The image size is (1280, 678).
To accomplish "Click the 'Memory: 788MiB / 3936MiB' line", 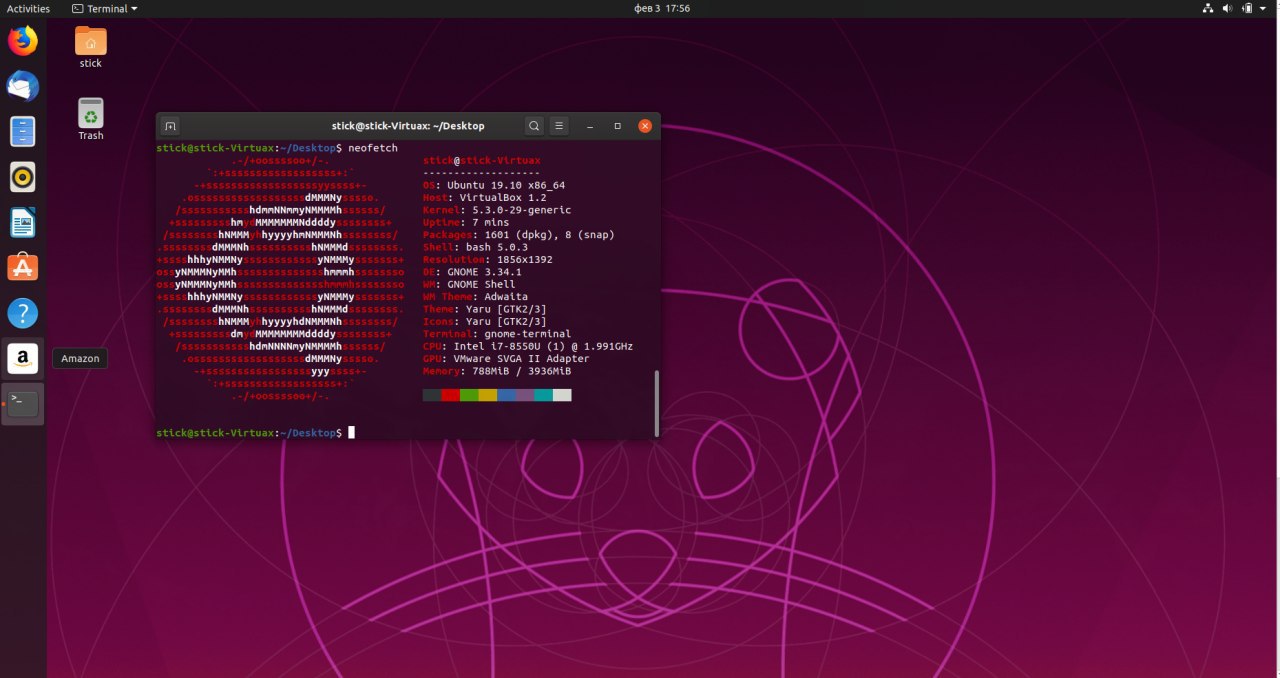I will (x=497, y=371).
